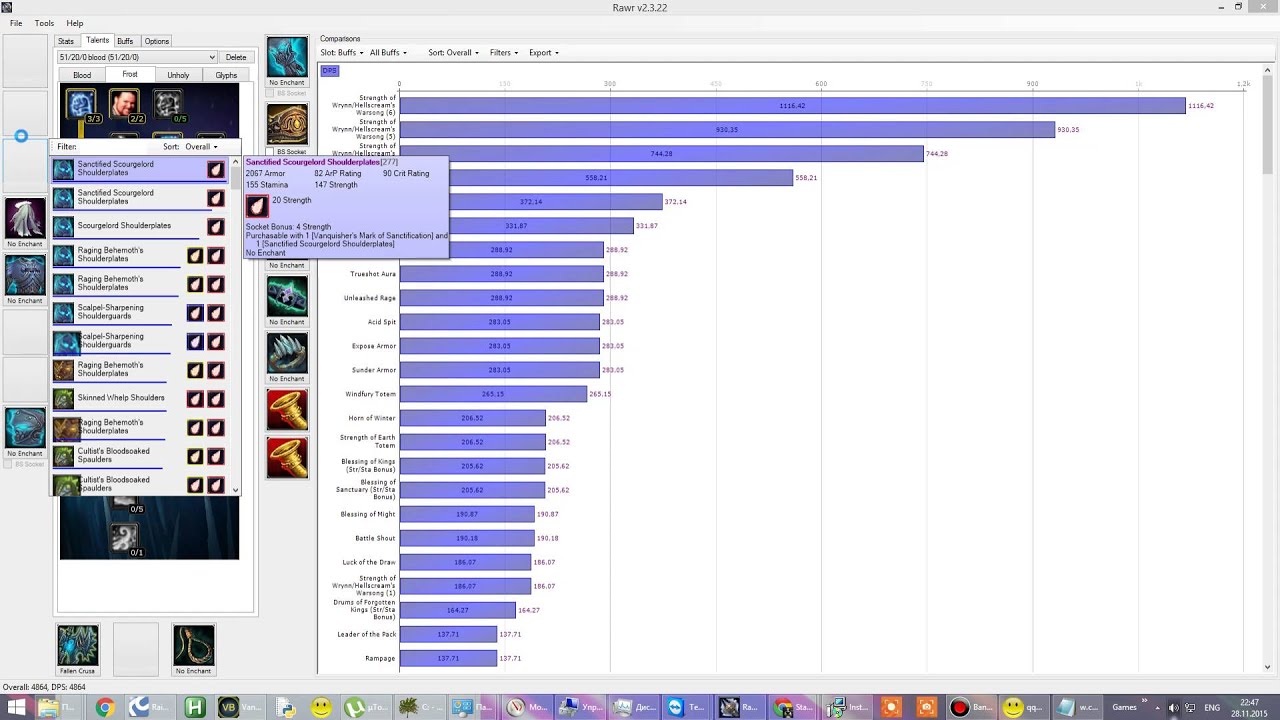Click the 2/2 Frost talent icon

click(124, 105)
